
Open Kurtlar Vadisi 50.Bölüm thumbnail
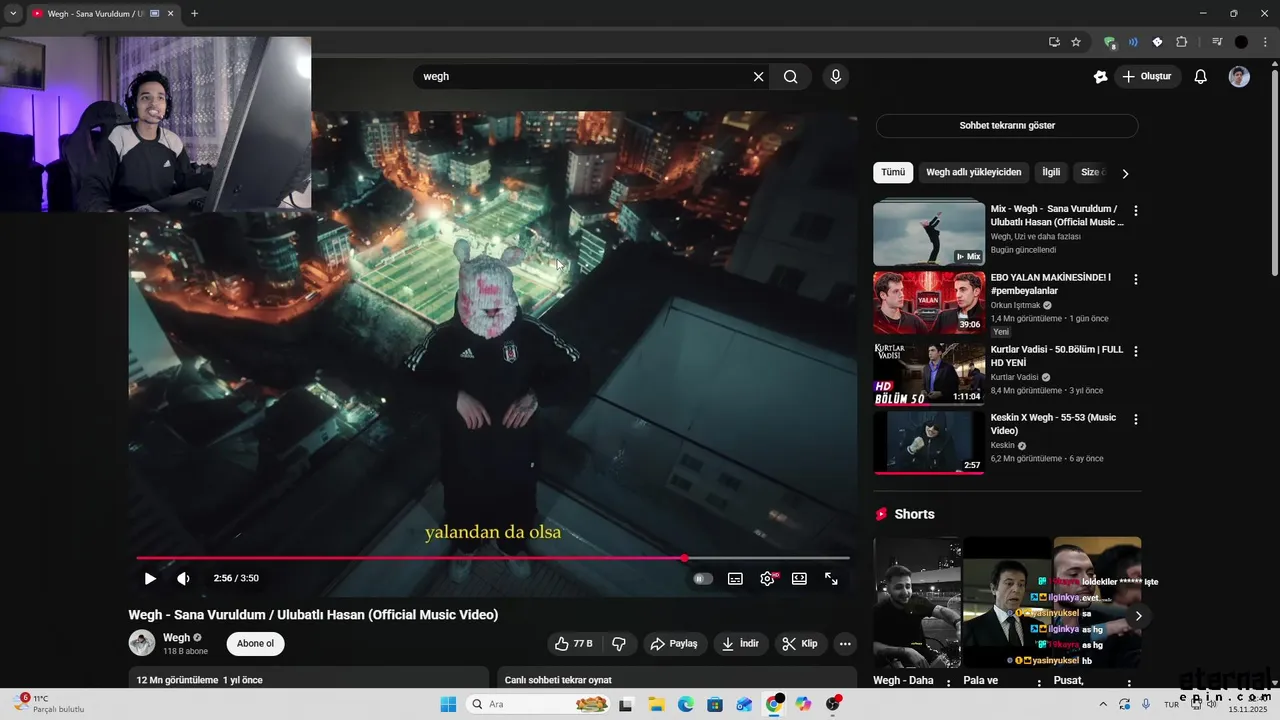pyautogui.click(x=929, y=374)
